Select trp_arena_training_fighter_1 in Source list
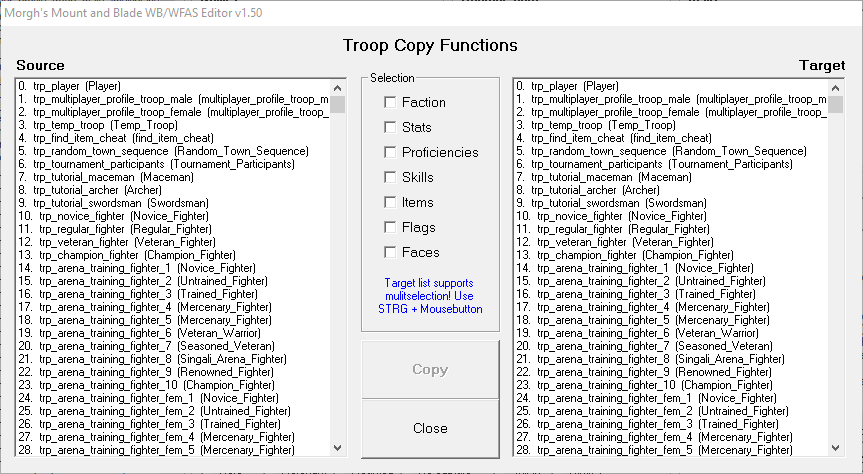 click(173, 268)
